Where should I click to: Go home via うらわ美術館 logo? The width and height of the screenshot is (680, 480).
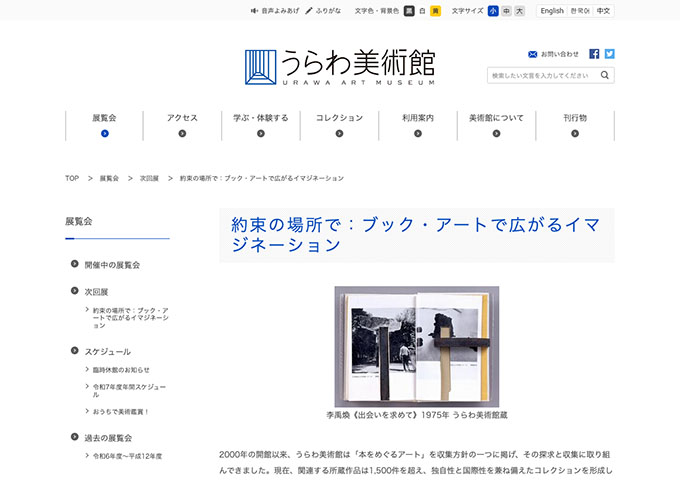click(340, 67)
